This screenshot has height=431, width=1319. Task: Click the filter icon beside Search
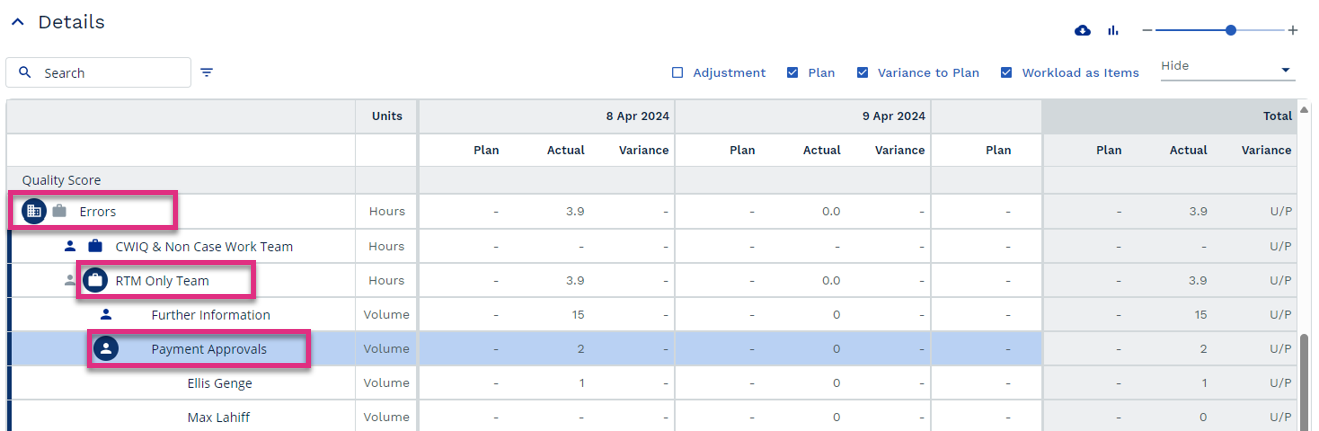207,72
